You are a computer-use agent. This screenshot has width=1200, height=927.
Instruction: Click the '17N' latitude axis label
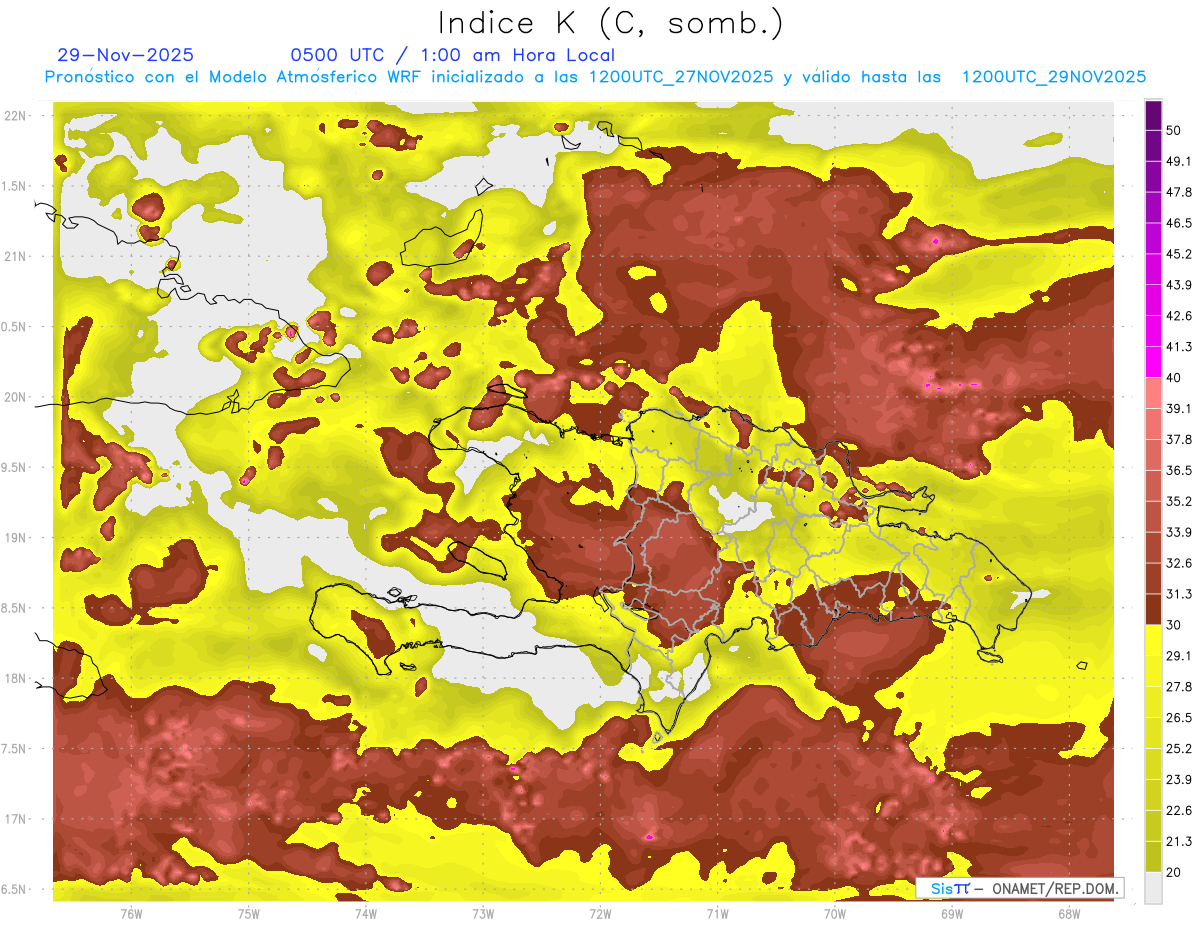coord(15,819)
